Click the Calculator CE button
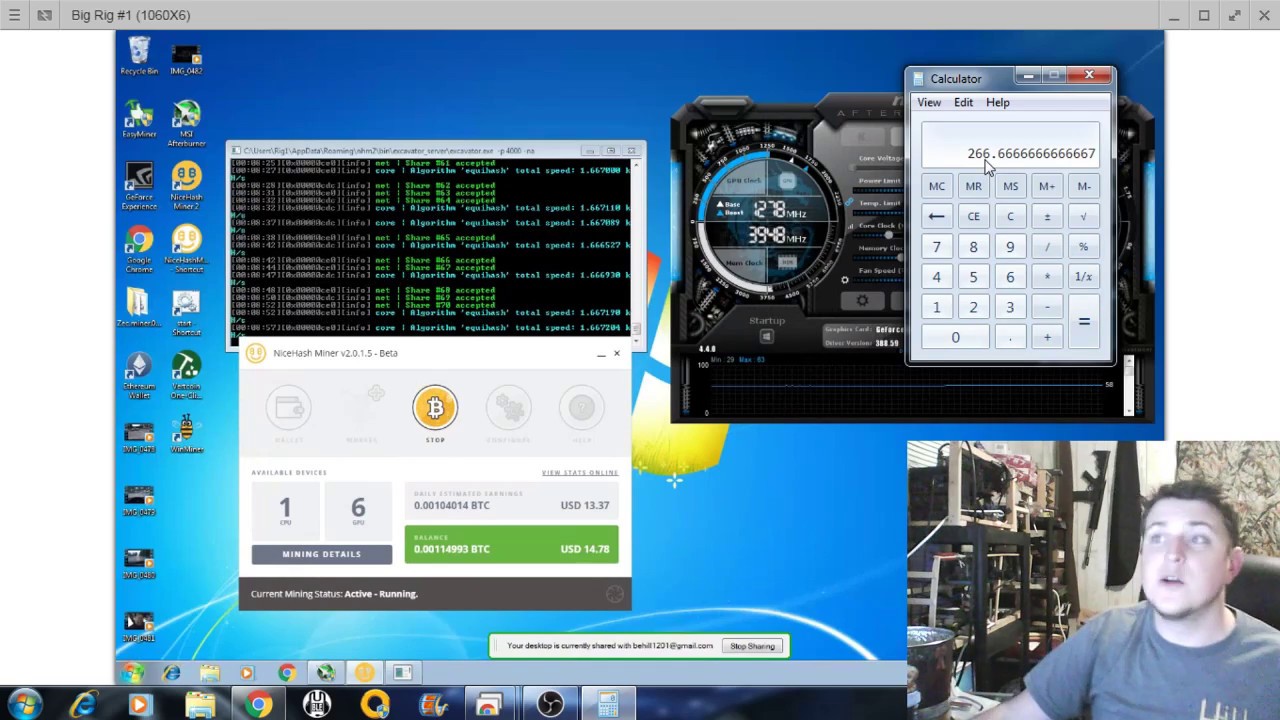Image resolution: width=1280 pixels, height=720 pixels. point(973,216)
